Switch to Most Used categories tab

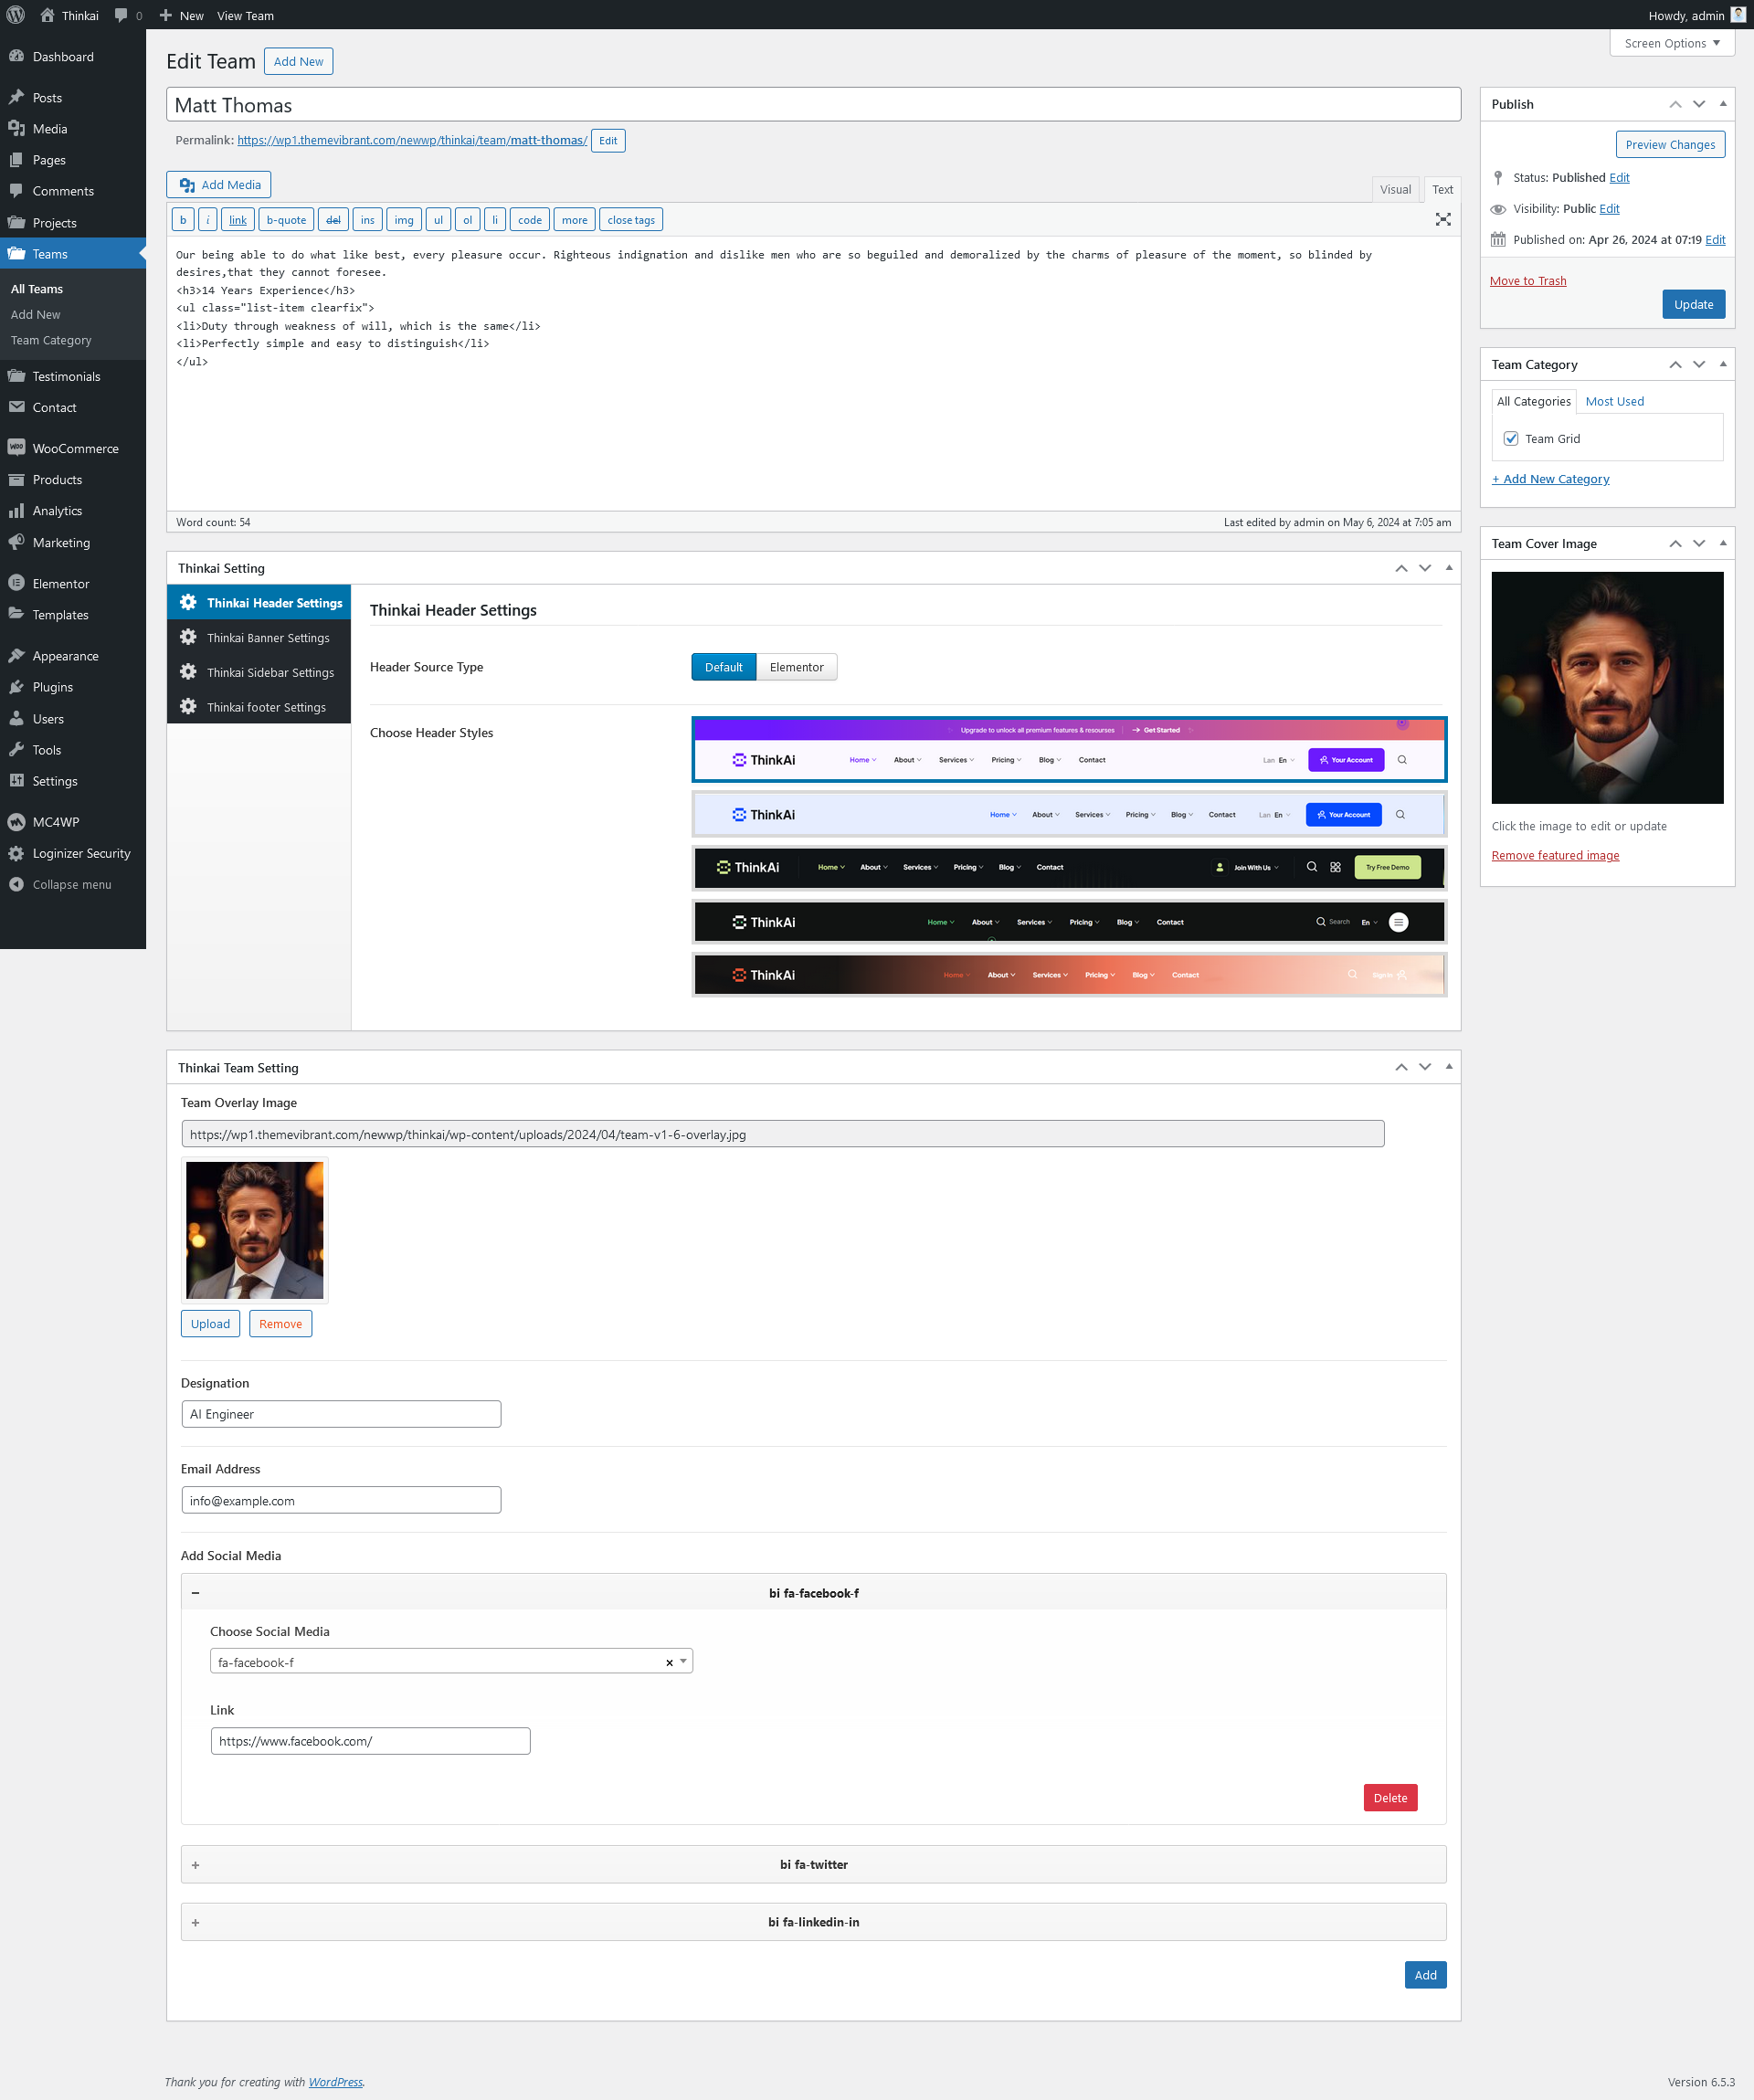click(x=1614, y=401)
